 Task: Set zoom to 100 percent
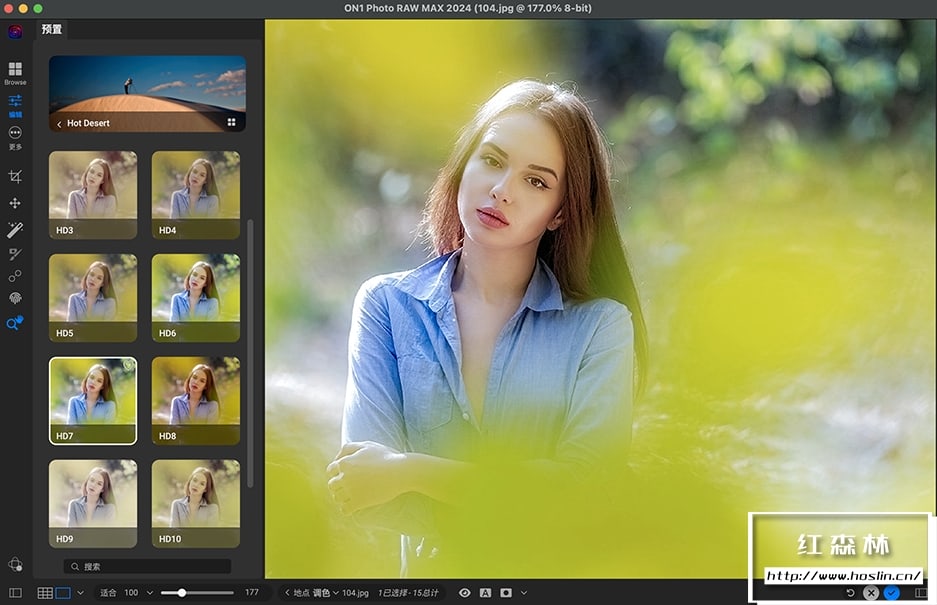[131, 592]
